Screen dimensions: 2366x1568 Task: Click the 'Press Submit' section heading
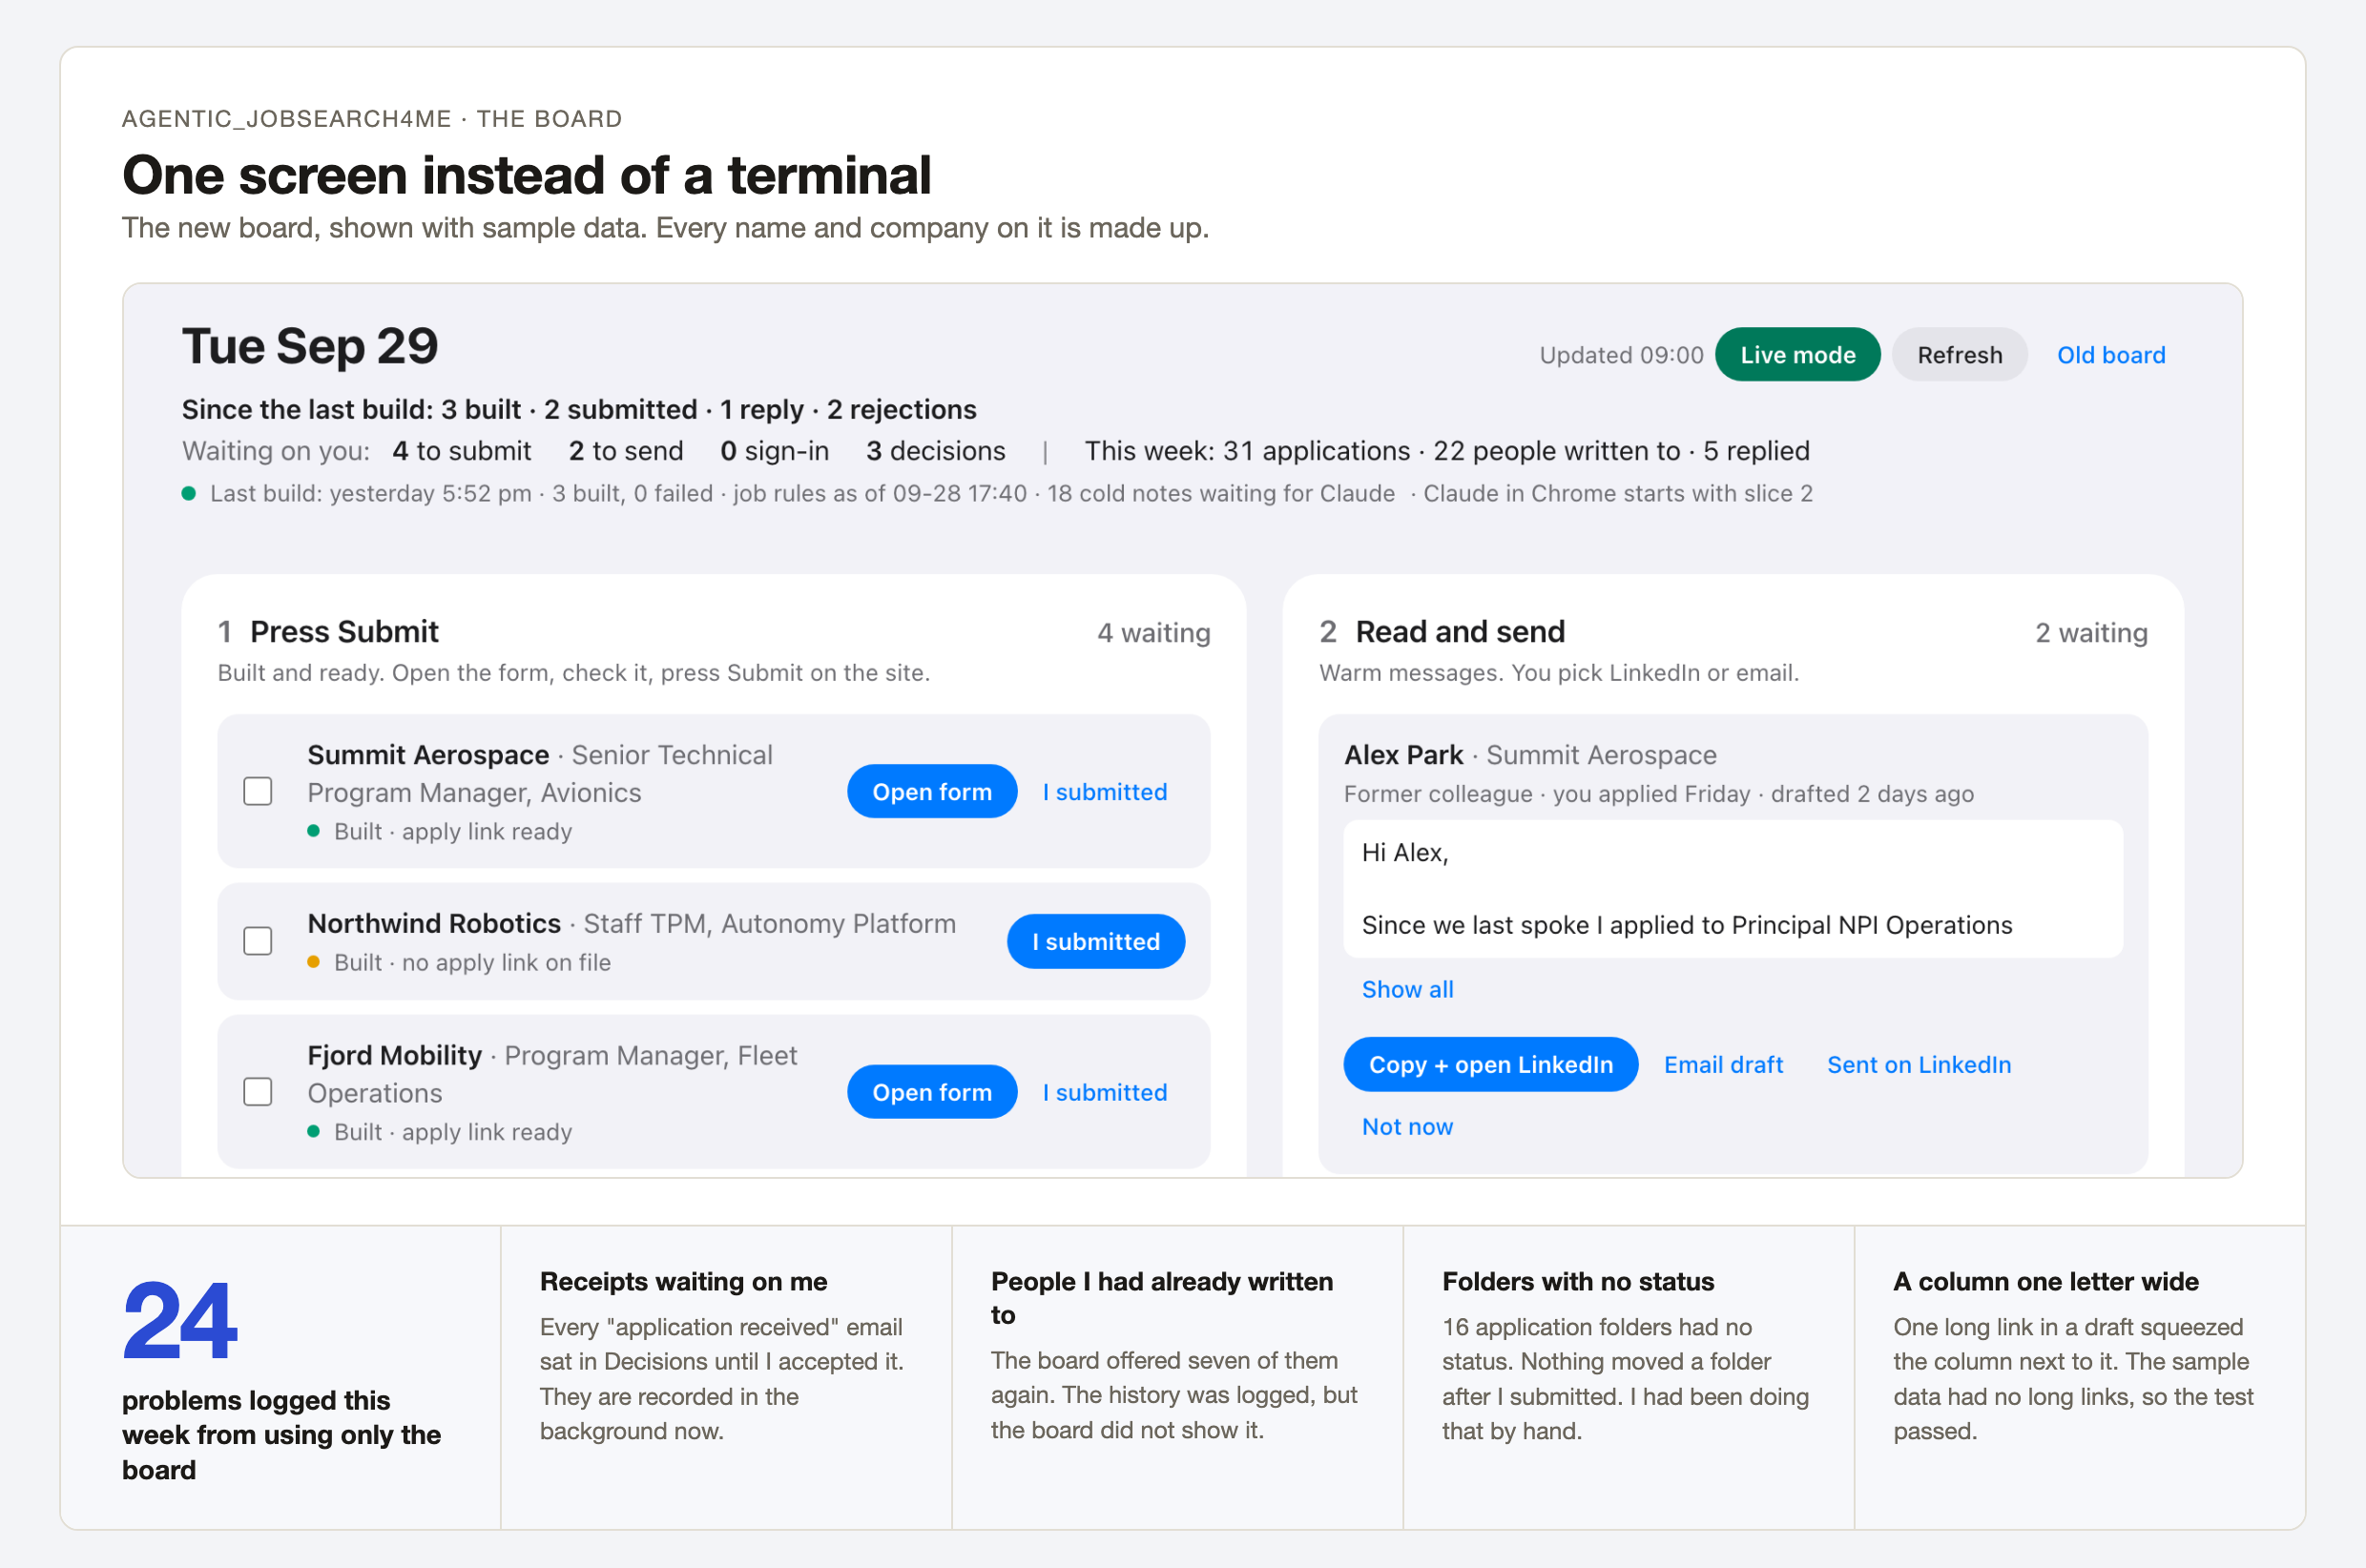344,632
